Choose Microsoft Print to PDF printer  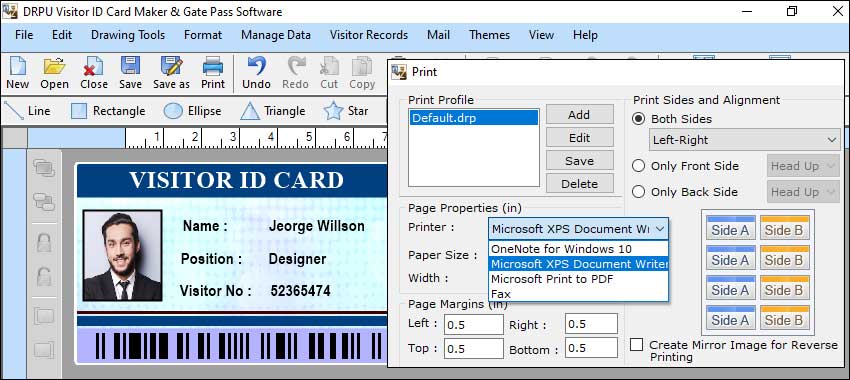(x=578, y=279)
